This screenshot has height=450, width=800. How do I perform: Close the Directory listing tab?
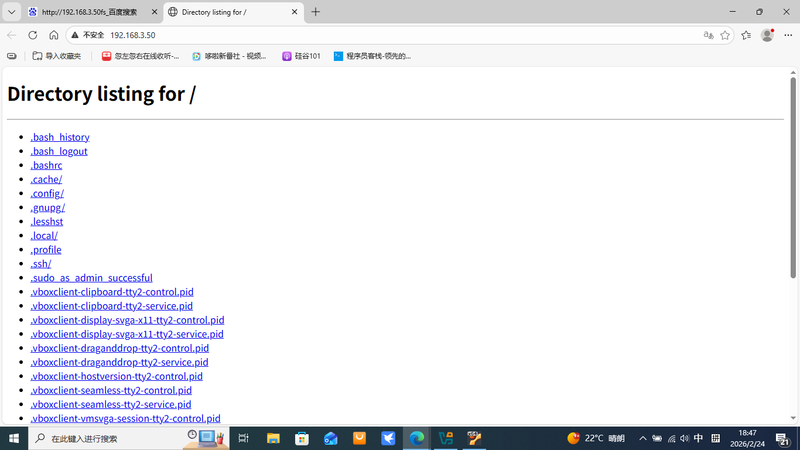coord(294,12)
